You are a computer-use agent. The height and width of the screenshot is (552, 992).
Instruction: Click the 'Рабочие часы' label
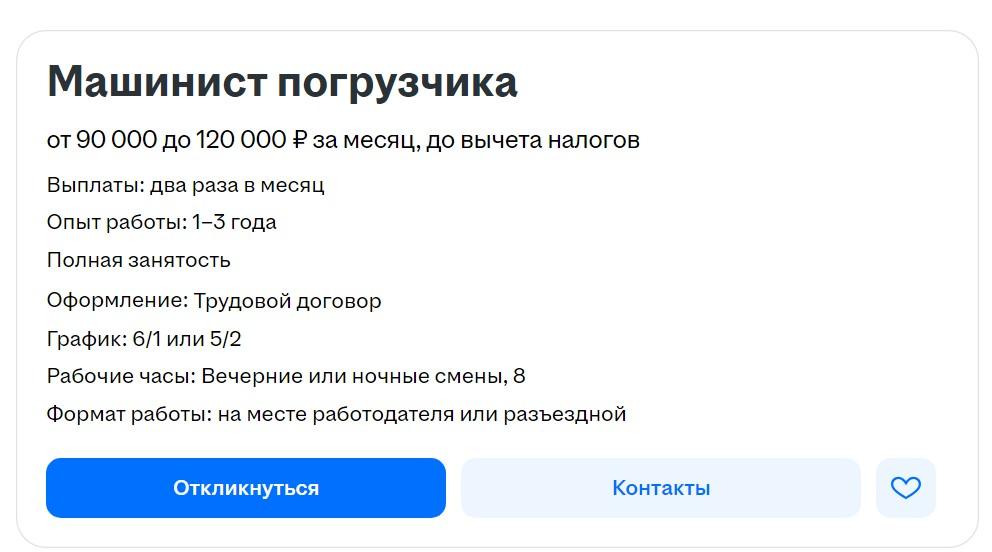coord(120,377)
